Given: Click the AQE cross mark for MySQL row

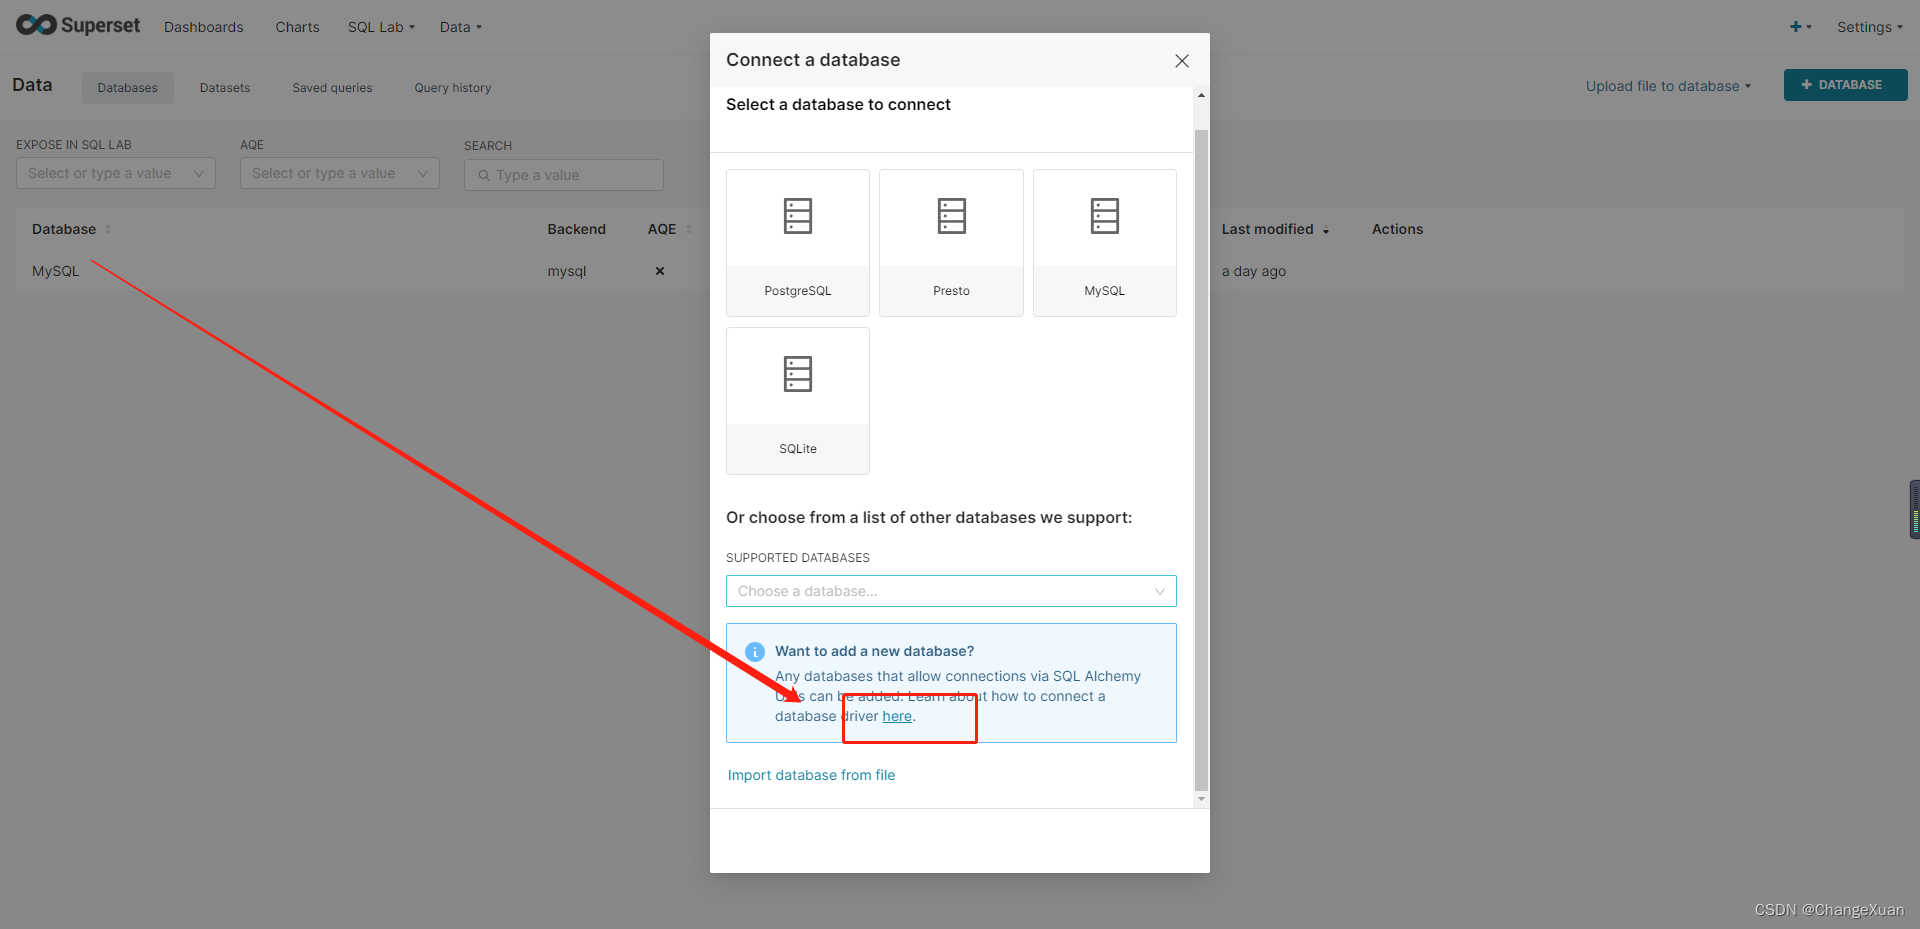Looking at the screenshot, I should click(660, 271).
